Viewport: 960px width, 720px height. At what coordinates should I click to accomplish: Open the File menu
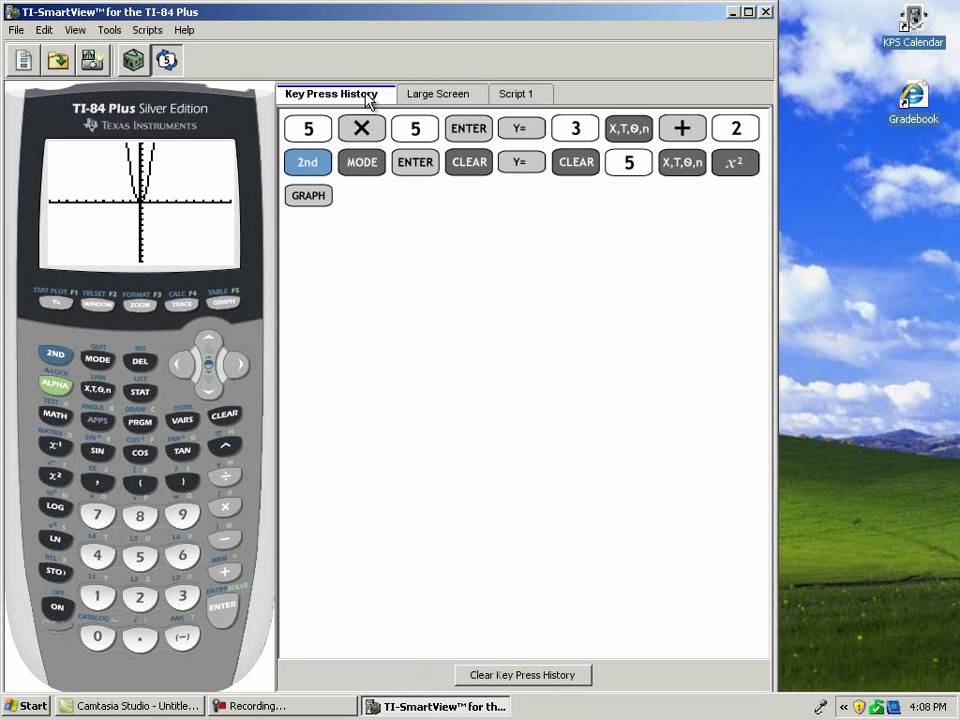click(16, 30)
